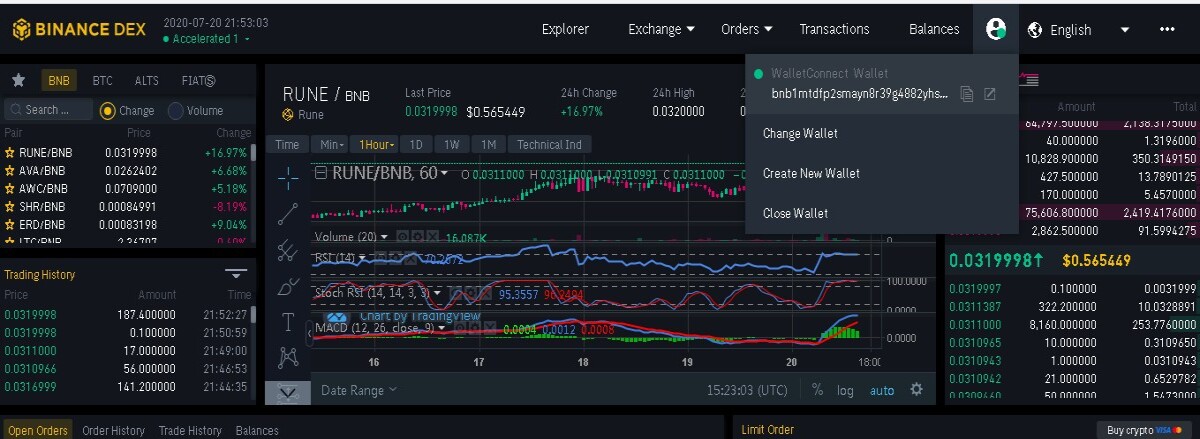Open the 1Hour interval dropdown
This screenshot has height=439, width=1200.
[x=378, y=144]
